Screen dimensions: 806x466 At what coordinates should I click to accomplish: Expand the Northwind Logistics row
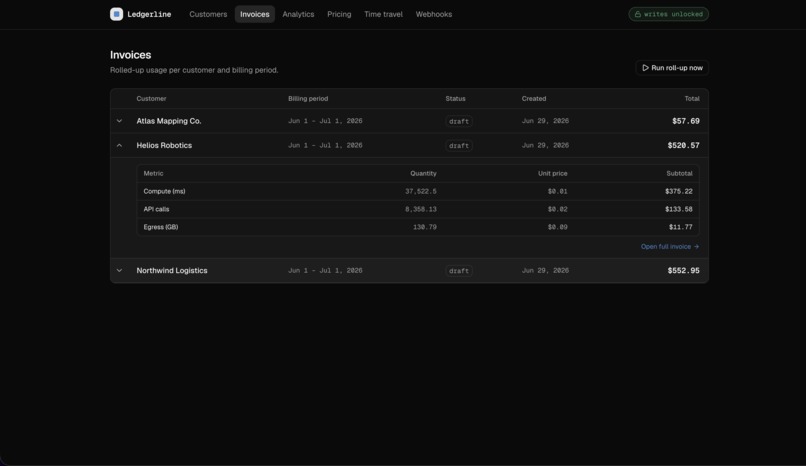tap(119, 271)
